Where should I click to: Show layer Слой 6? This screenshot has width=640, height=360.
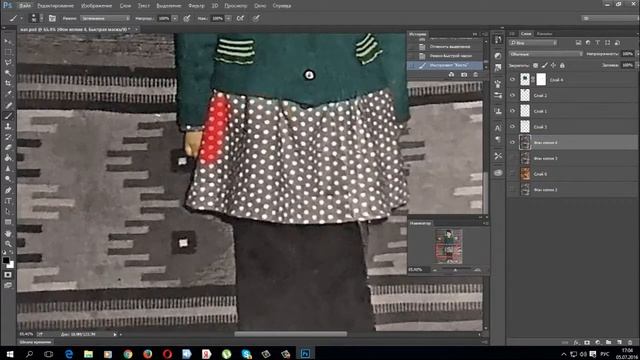tap(513, 174)
